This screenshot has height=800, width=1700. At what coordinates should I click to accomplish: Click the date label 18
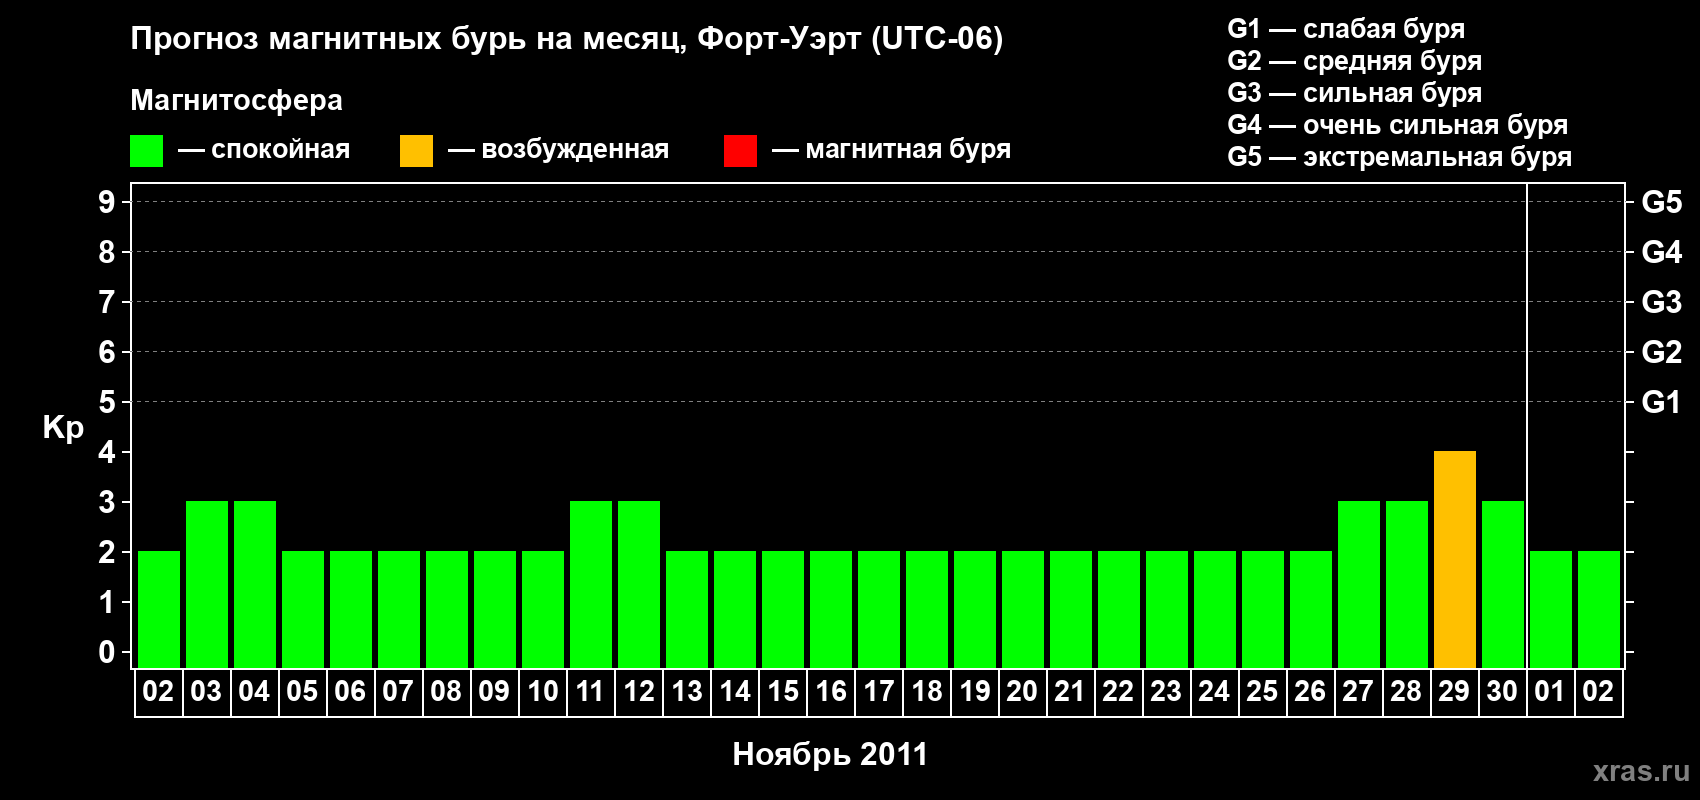pos(926,691)
